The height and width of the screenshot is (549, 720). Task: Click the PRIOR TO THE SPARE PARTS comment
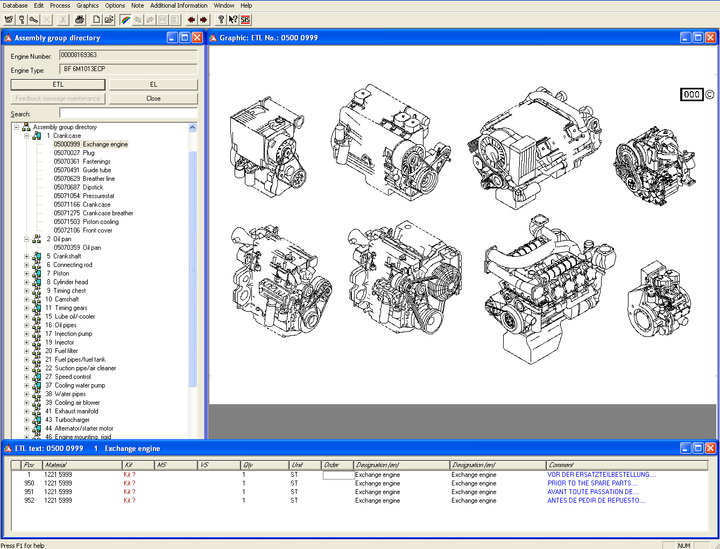pos(592,483)
